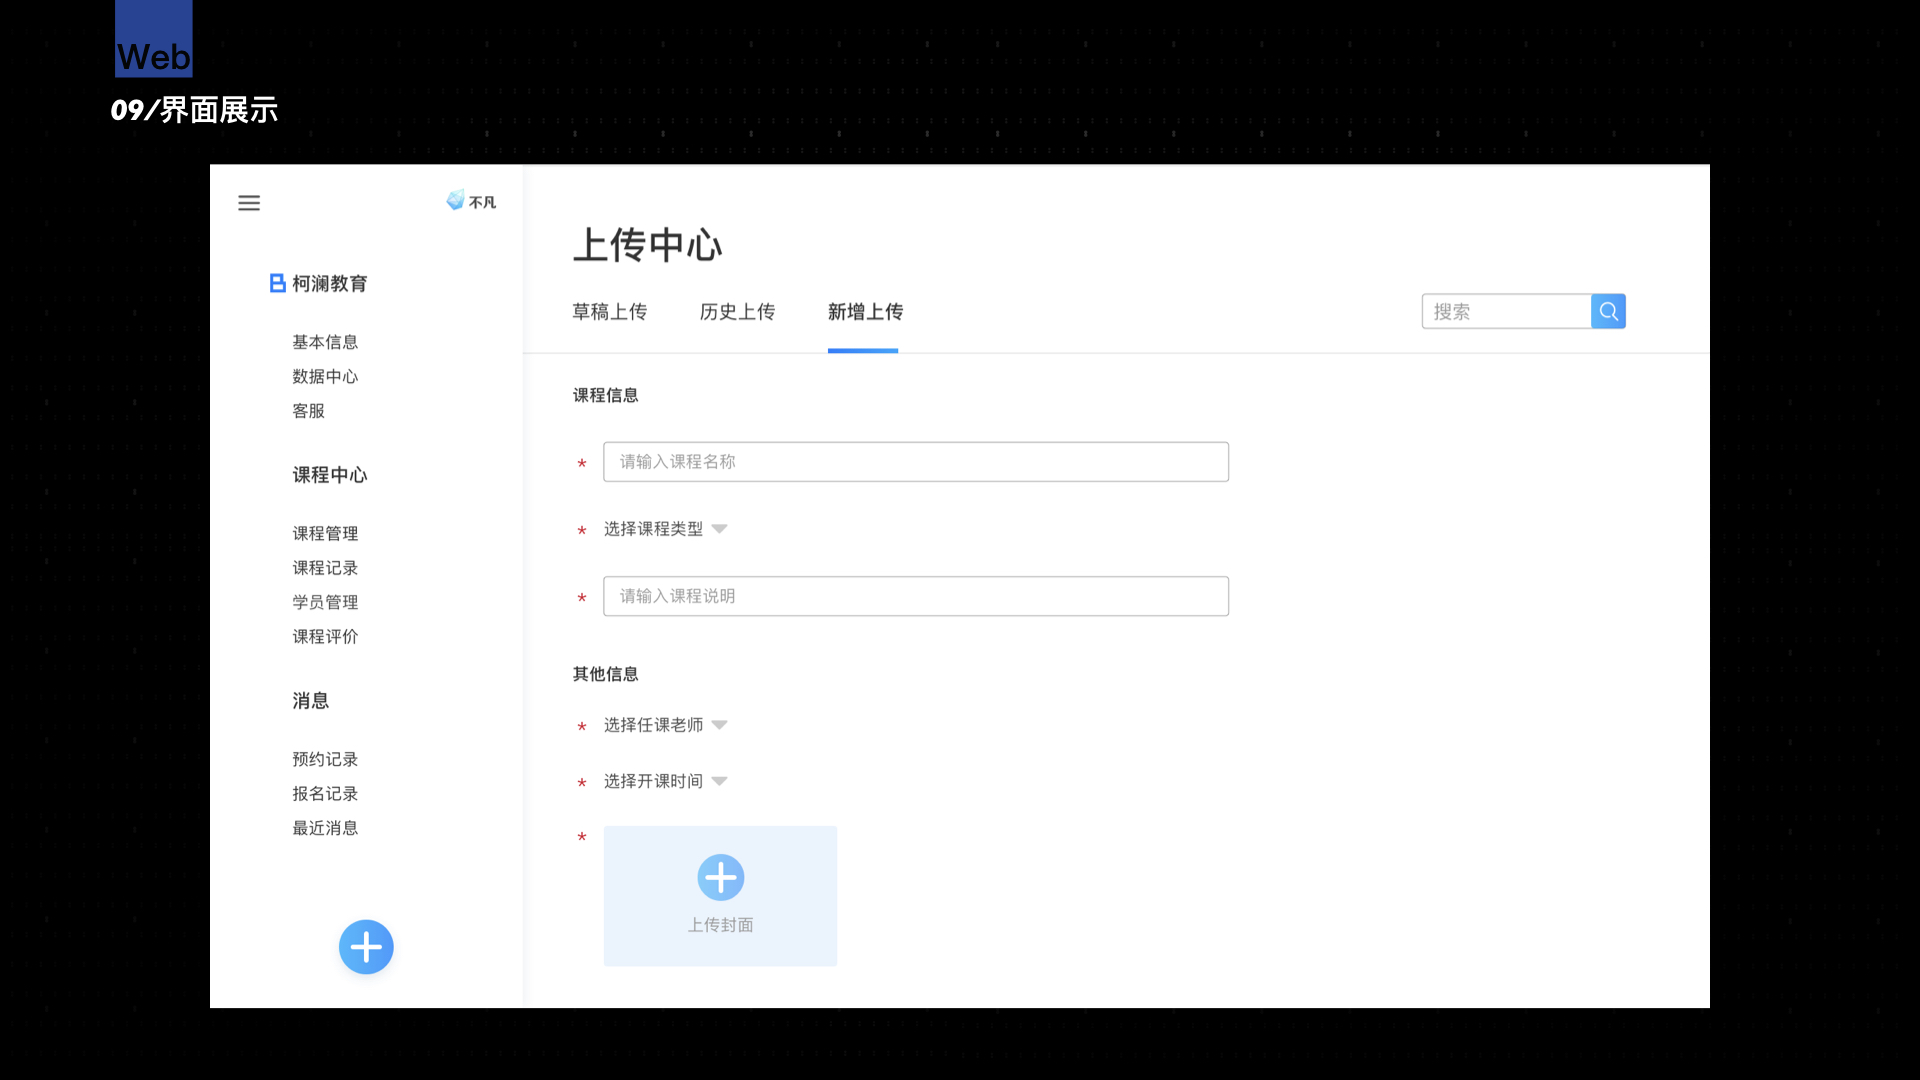This screenshot has height=1080, width=1920.
Task: Switch to the 草稿上传 tab
Action: [x=609, y=312]
